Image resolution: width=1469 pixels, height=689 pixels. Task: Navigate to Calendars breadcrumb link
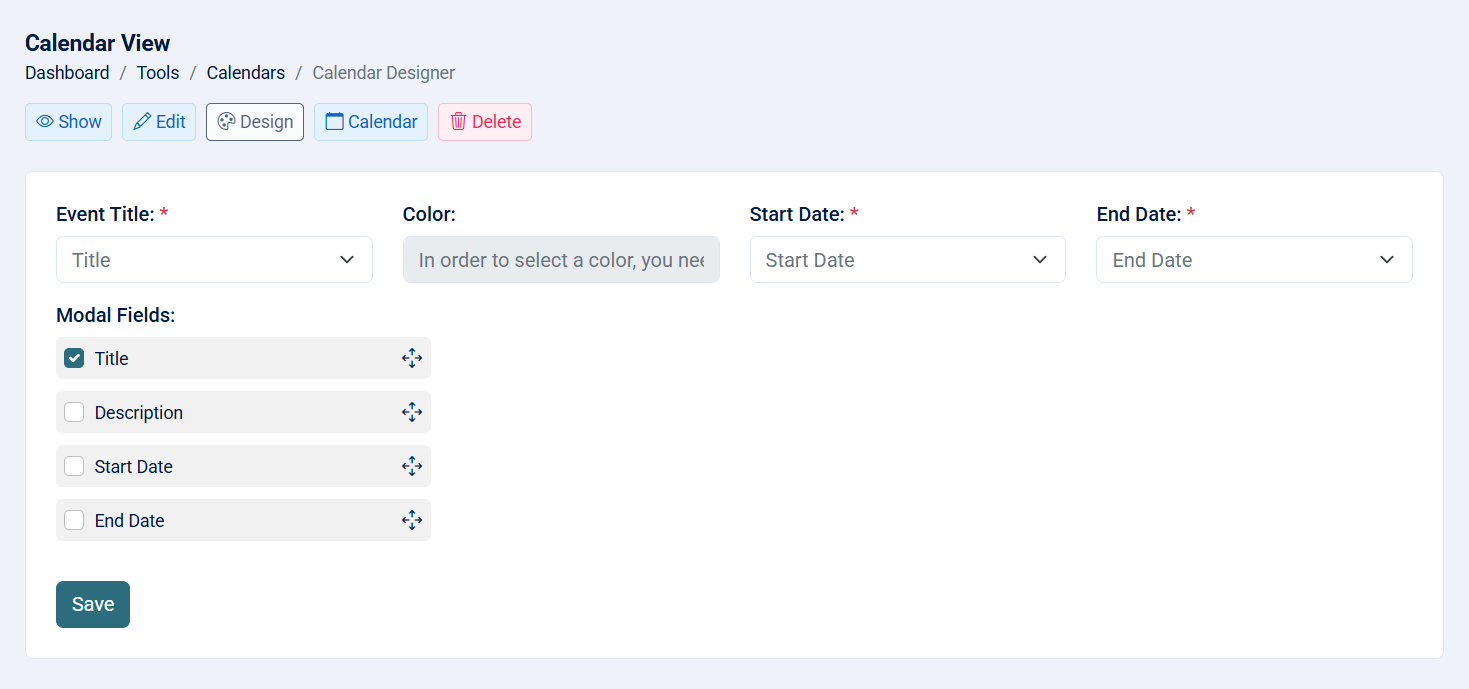tap(246, 73)
